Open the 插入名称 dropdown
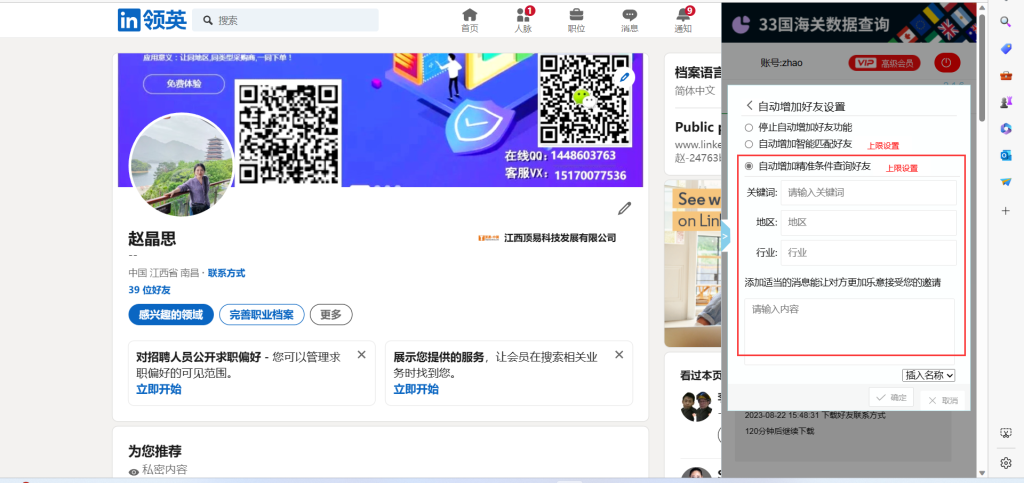This screenshot has height=483, width=1024. (x=929, y=375)
